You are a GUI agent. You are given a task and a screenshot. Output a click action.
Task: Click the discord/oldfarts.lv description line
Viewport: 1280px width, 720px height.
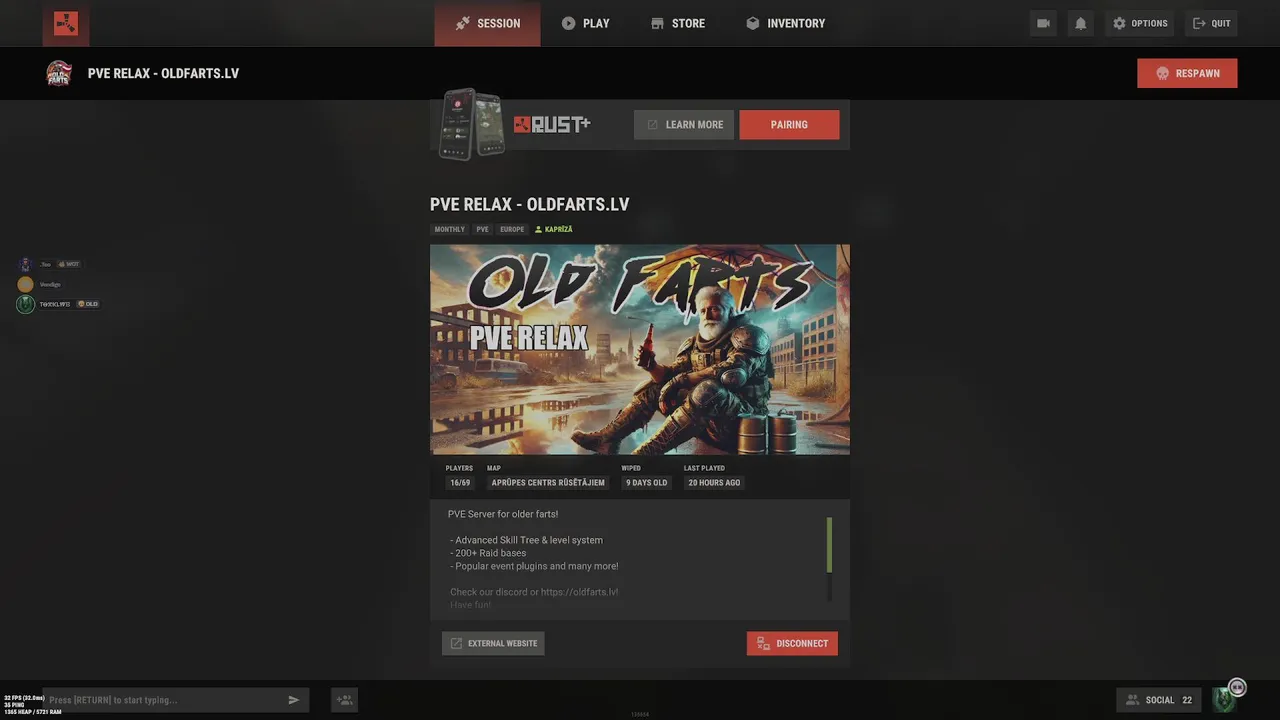[534, 592]
